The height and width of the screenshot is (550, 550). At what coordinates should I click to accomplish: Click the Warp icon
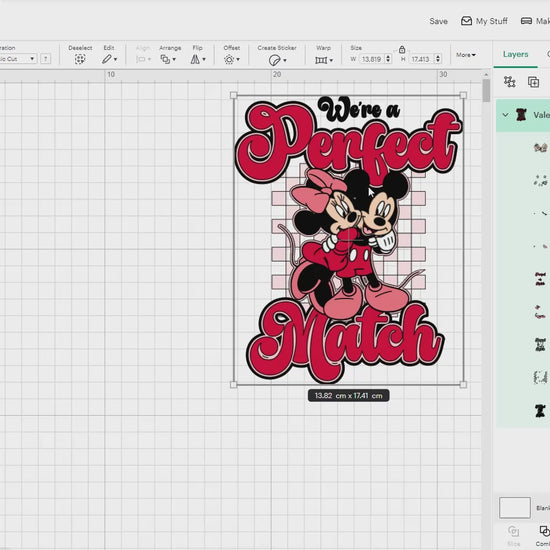[321, 60]
